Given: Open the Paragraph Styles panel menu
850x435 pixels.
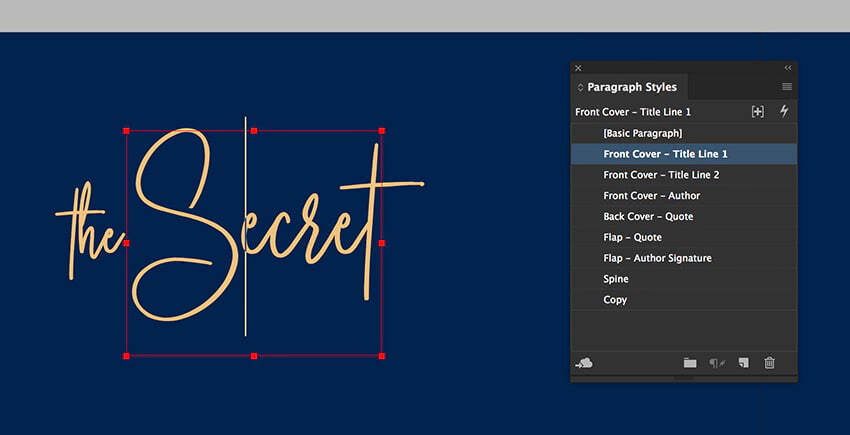Looking at the screenshot, I should point(787,87).
